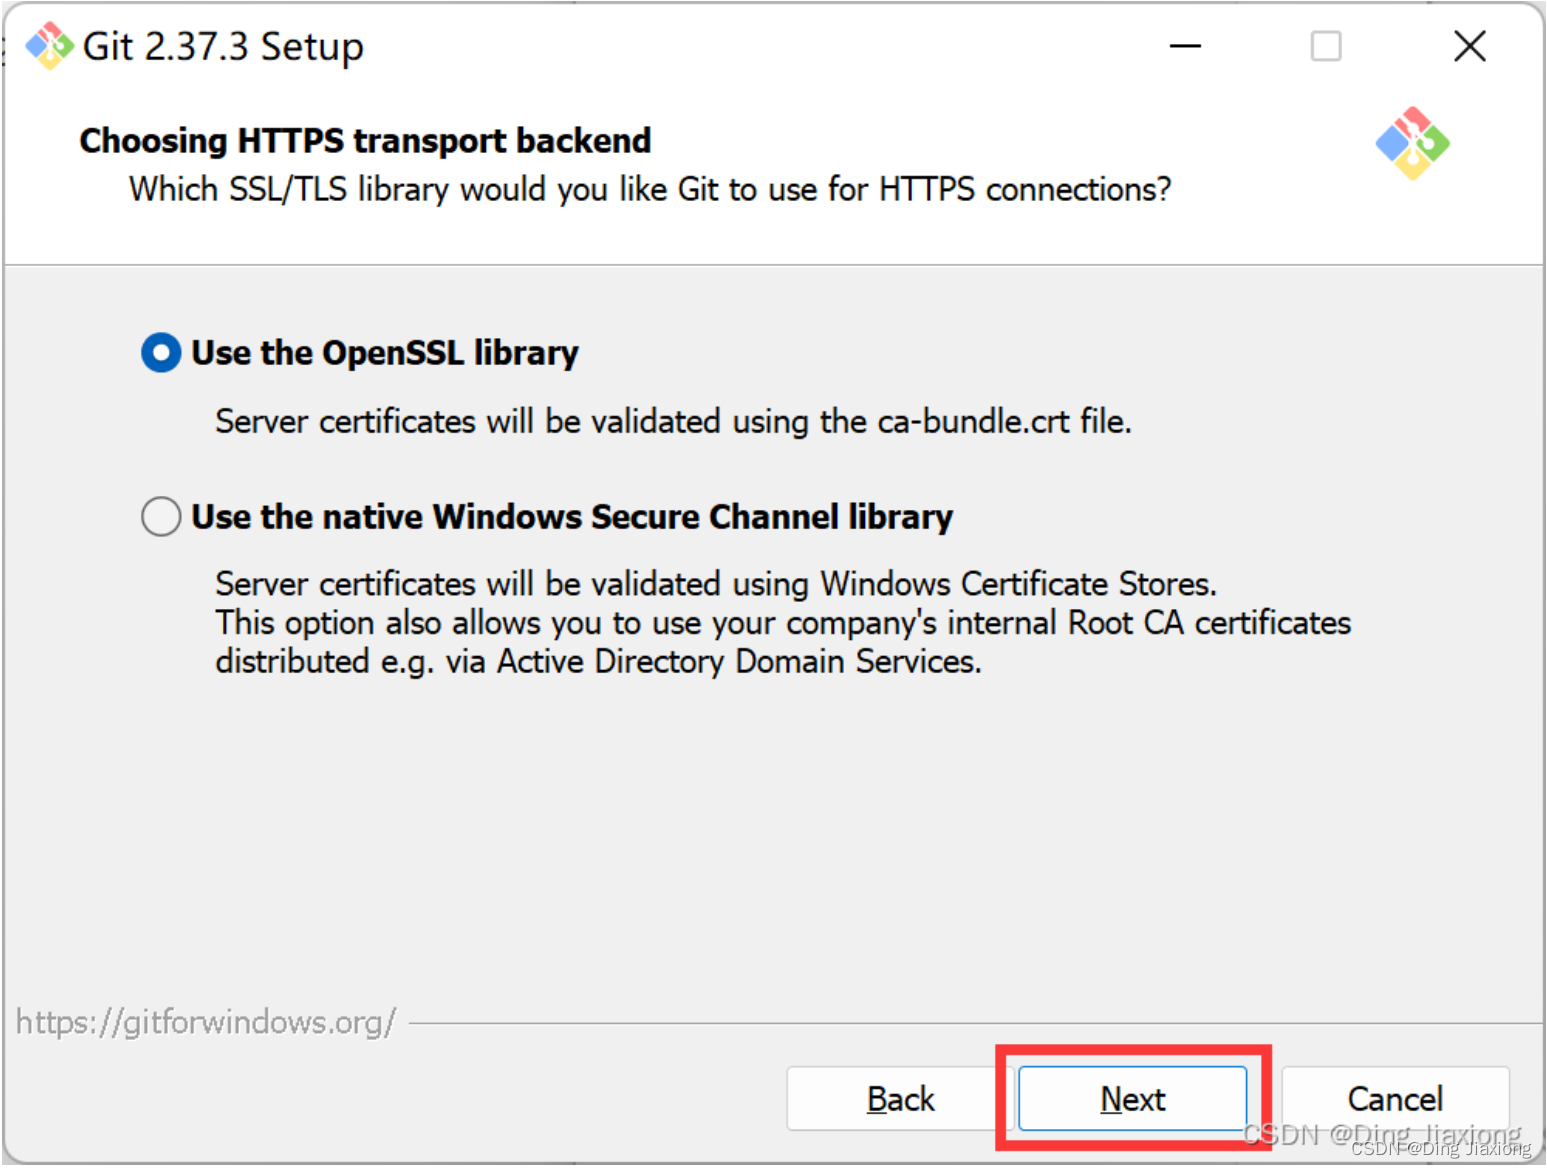Click the Next button
This screenshot has height=1168, width=1547.
1132,1099
